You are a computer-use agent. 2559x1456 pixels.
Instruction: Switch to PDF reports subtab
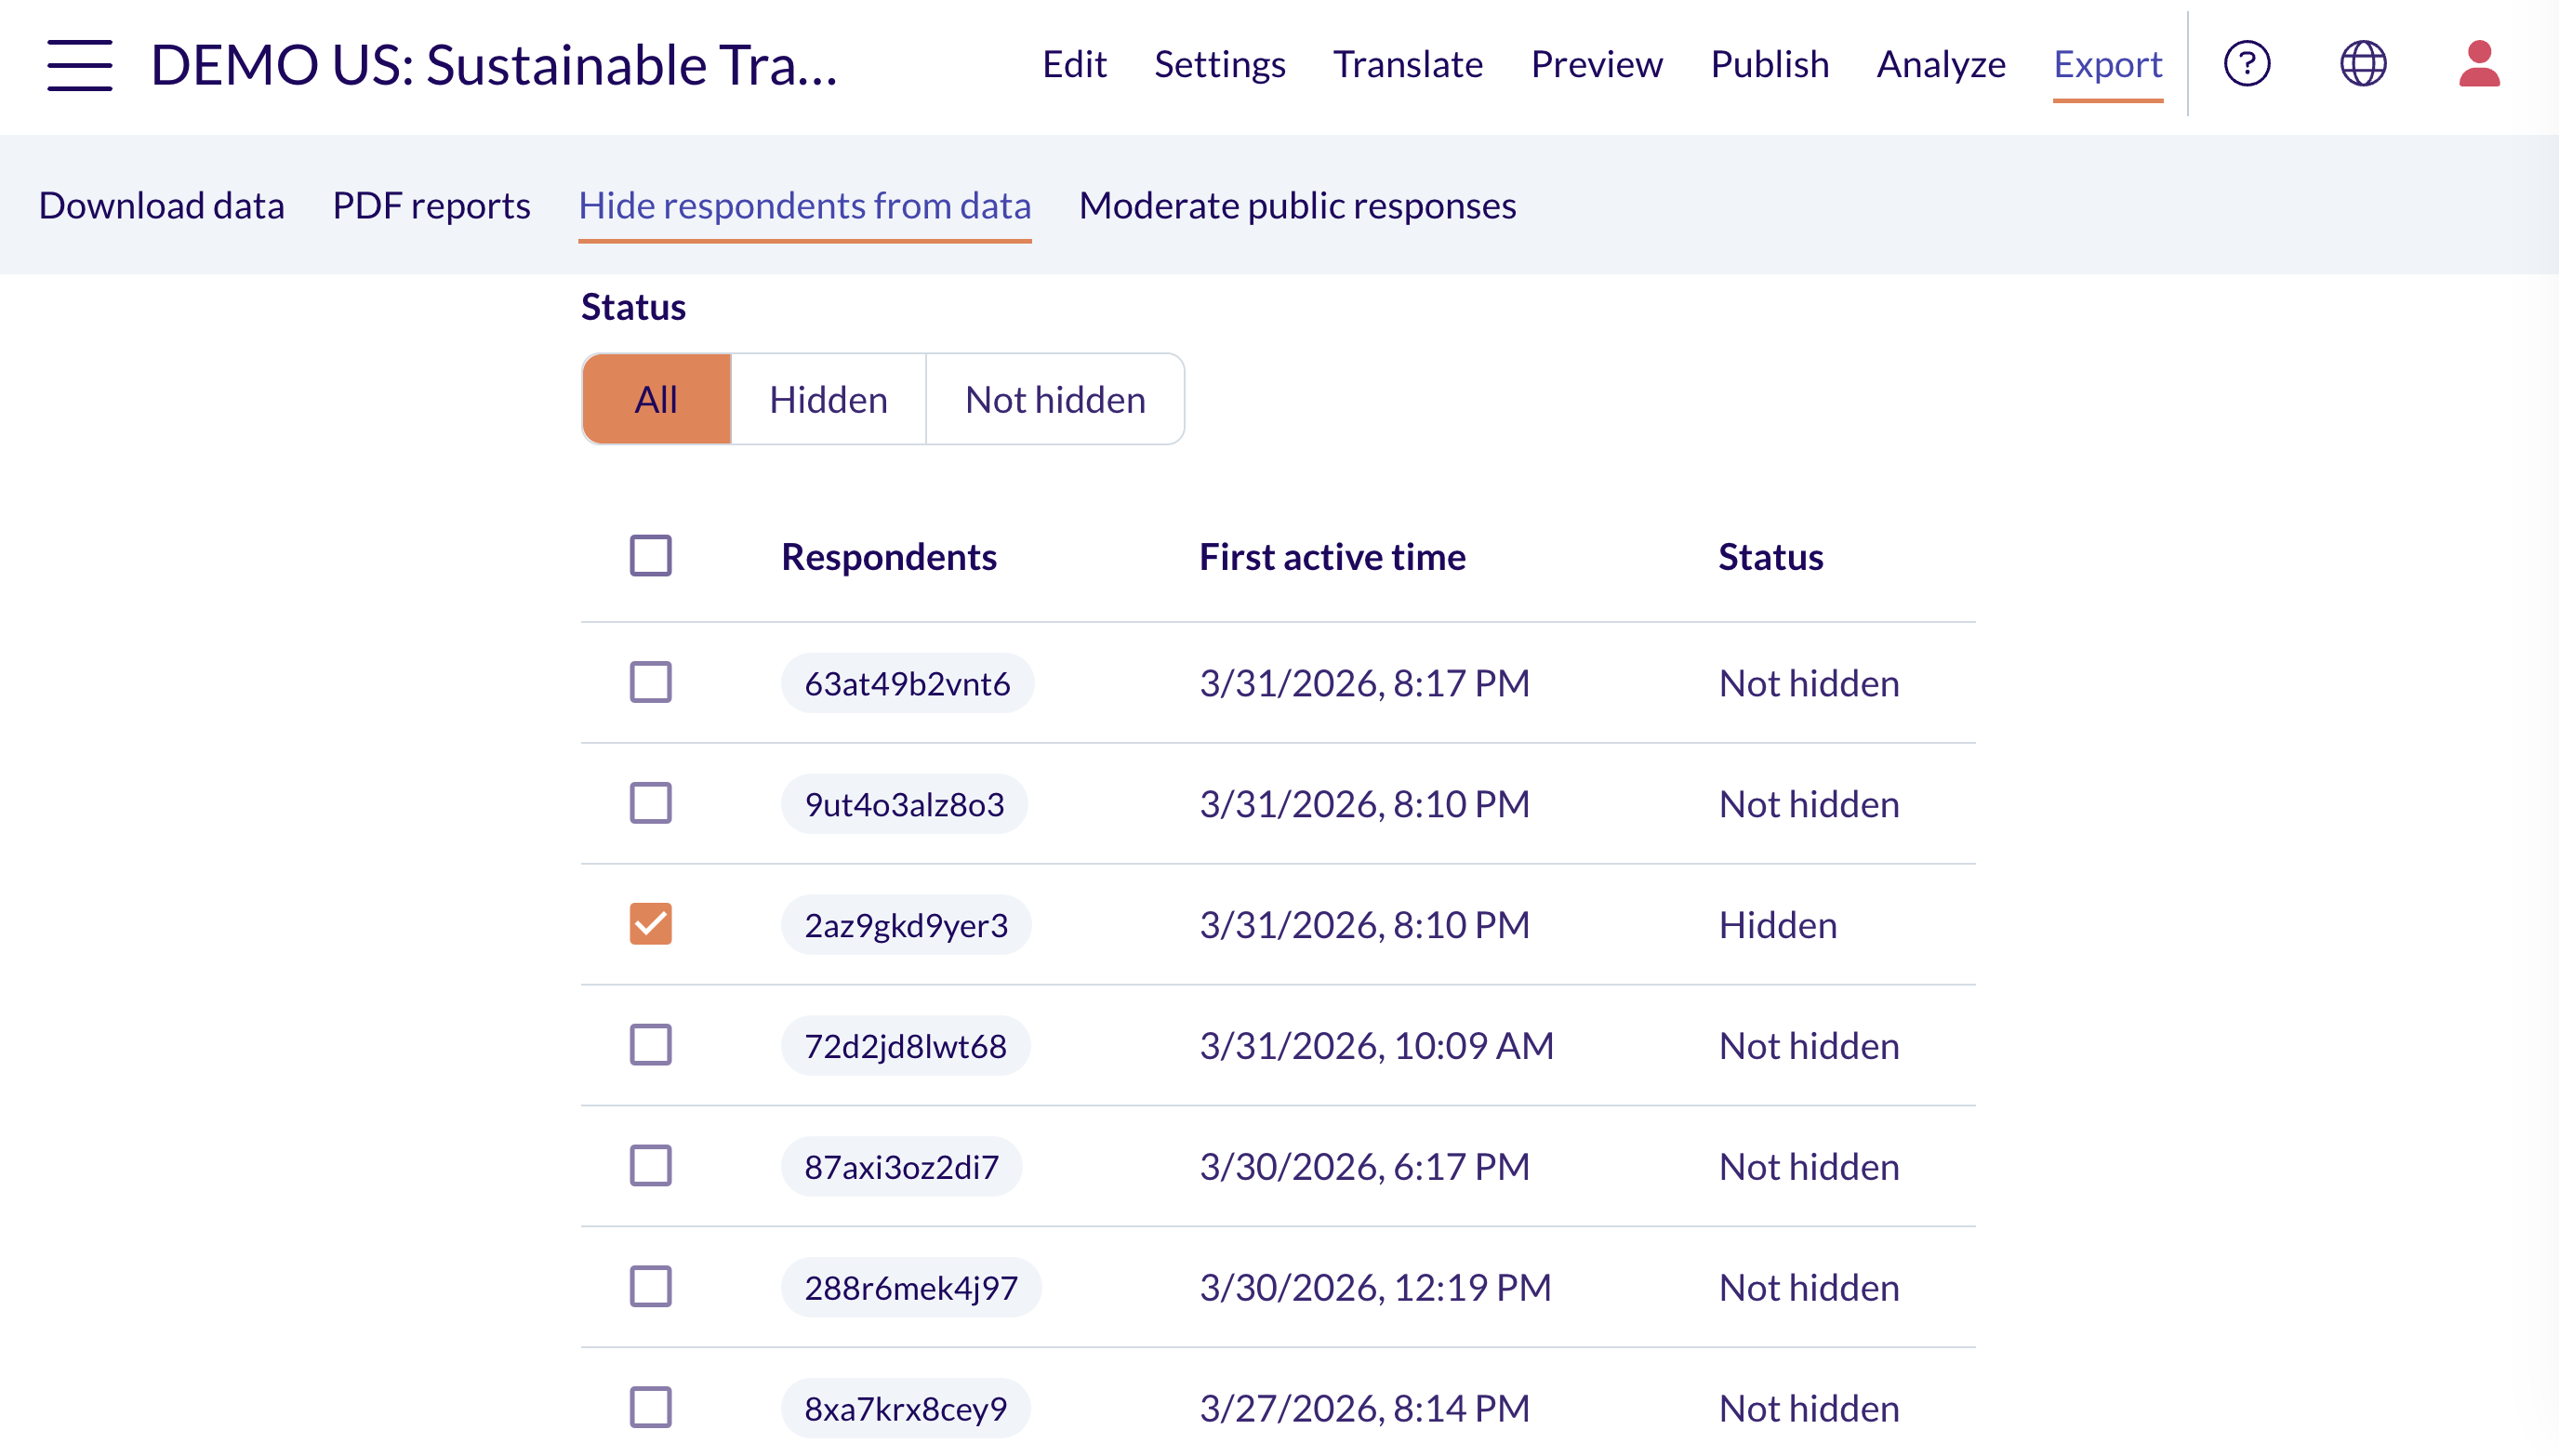(x=431, y=205)
